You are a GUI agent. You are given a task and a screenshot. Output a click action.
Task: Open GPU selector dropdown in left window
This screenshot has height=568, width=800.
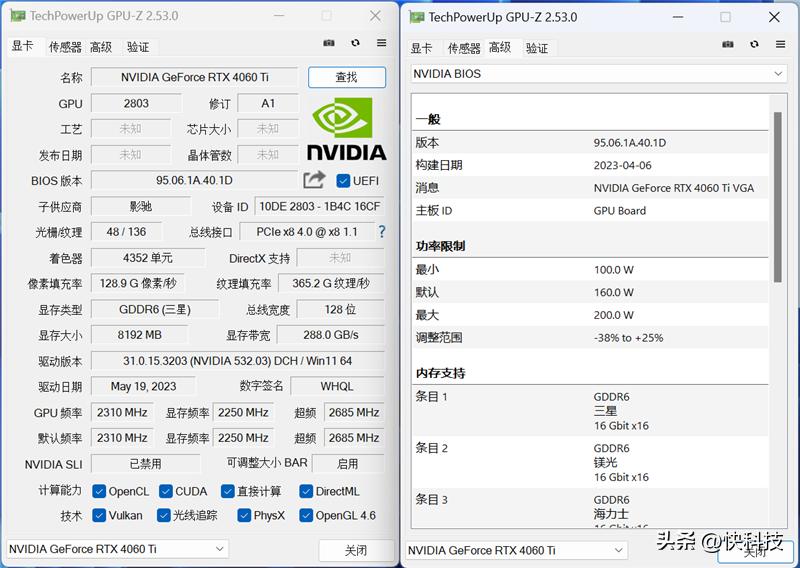tap(117, 549)
